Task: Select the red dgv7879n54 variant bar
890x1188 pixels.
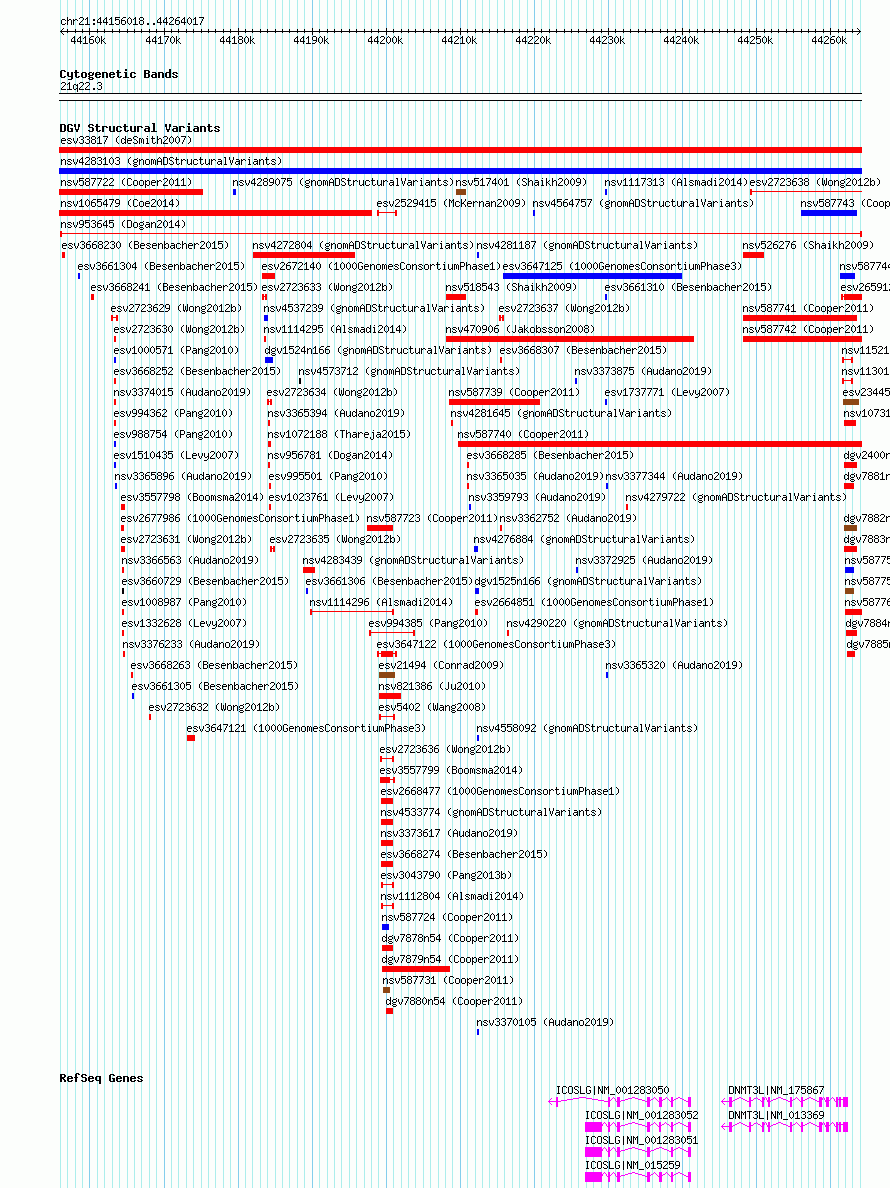Action: [416, 969]
